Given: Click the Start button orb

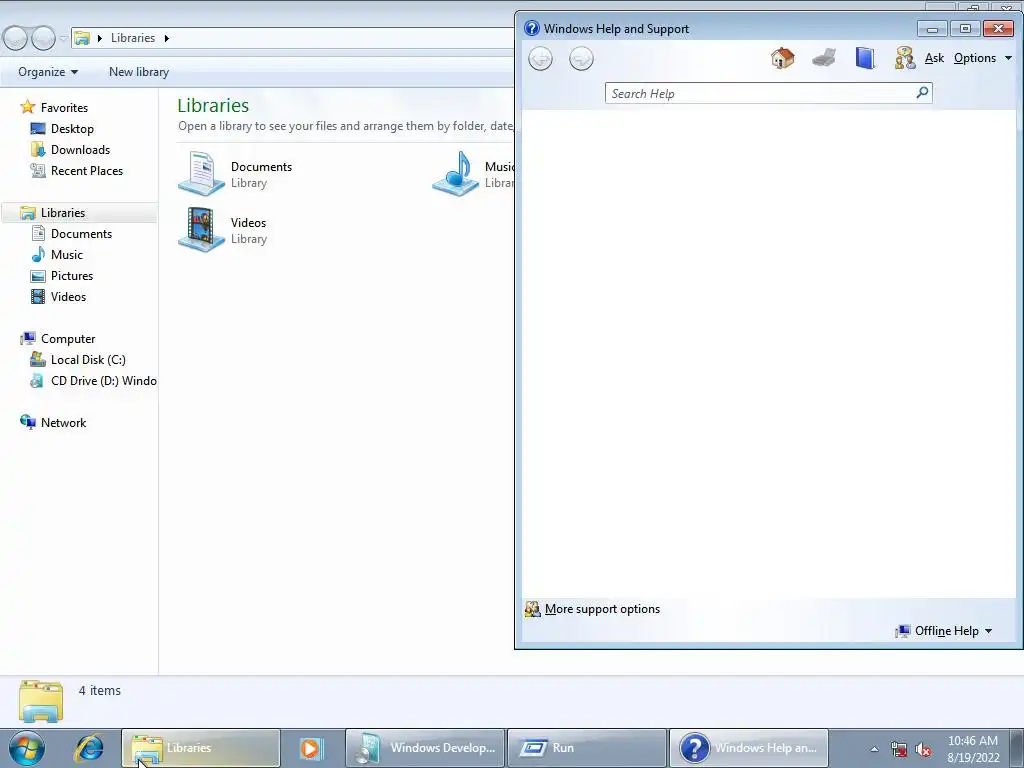Looking at the screenshot, I should click(x=27, y=748).
